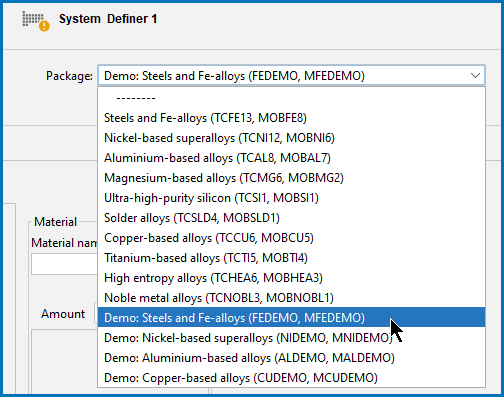Select the blank dashed separator entry
The image size is (504, 397).
click(291, 98)
